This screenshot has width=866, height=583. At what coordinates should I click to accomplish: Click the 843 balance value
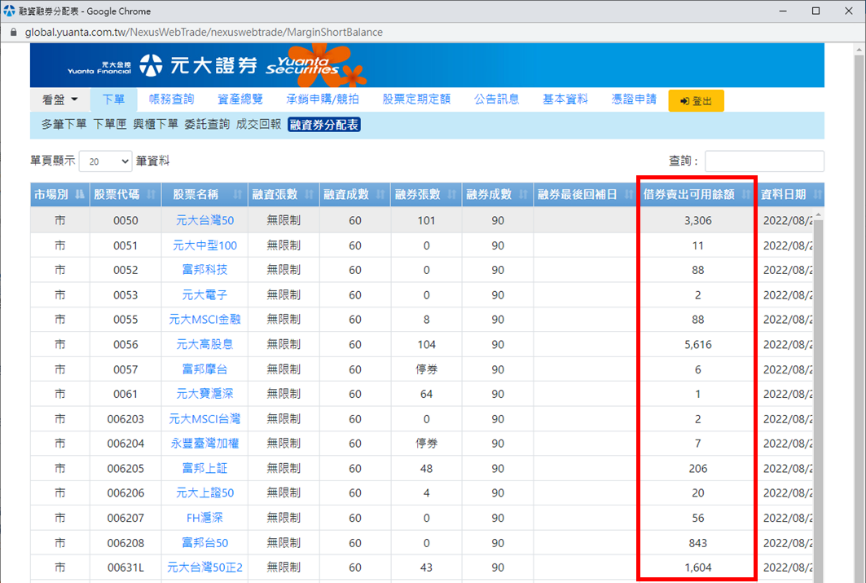[698, 543]
